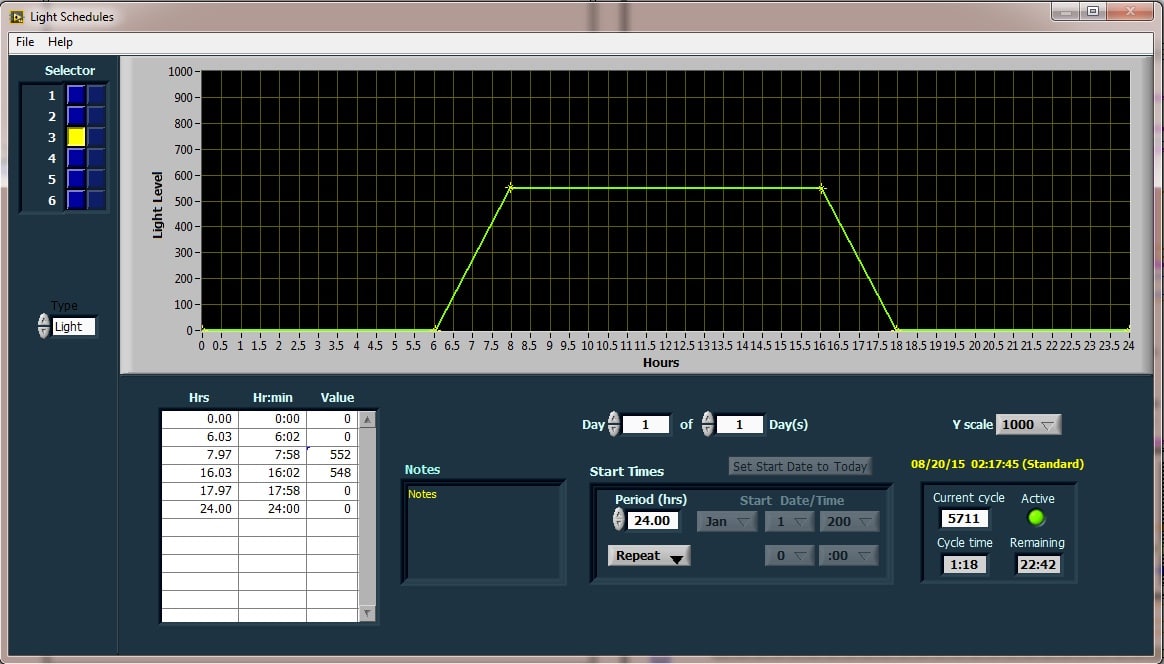Click the Current cycle value 5711
This screenshot has height=664, width=1164.
(x=964, y=518)
